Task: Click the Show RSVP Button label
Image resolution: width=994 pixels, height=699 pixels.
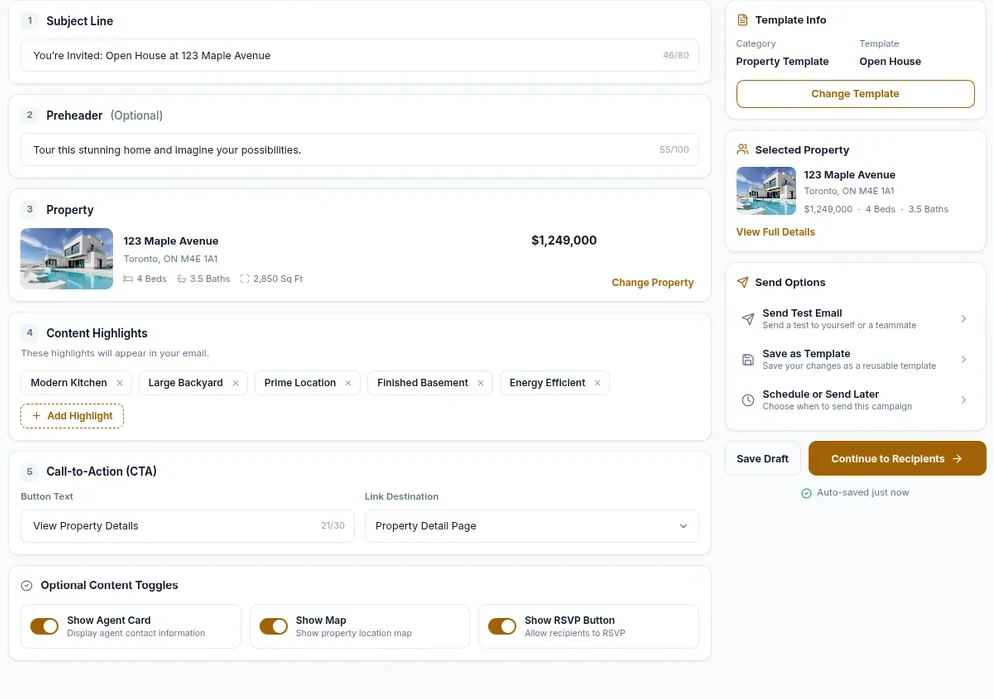Action: tap(569, 620)
